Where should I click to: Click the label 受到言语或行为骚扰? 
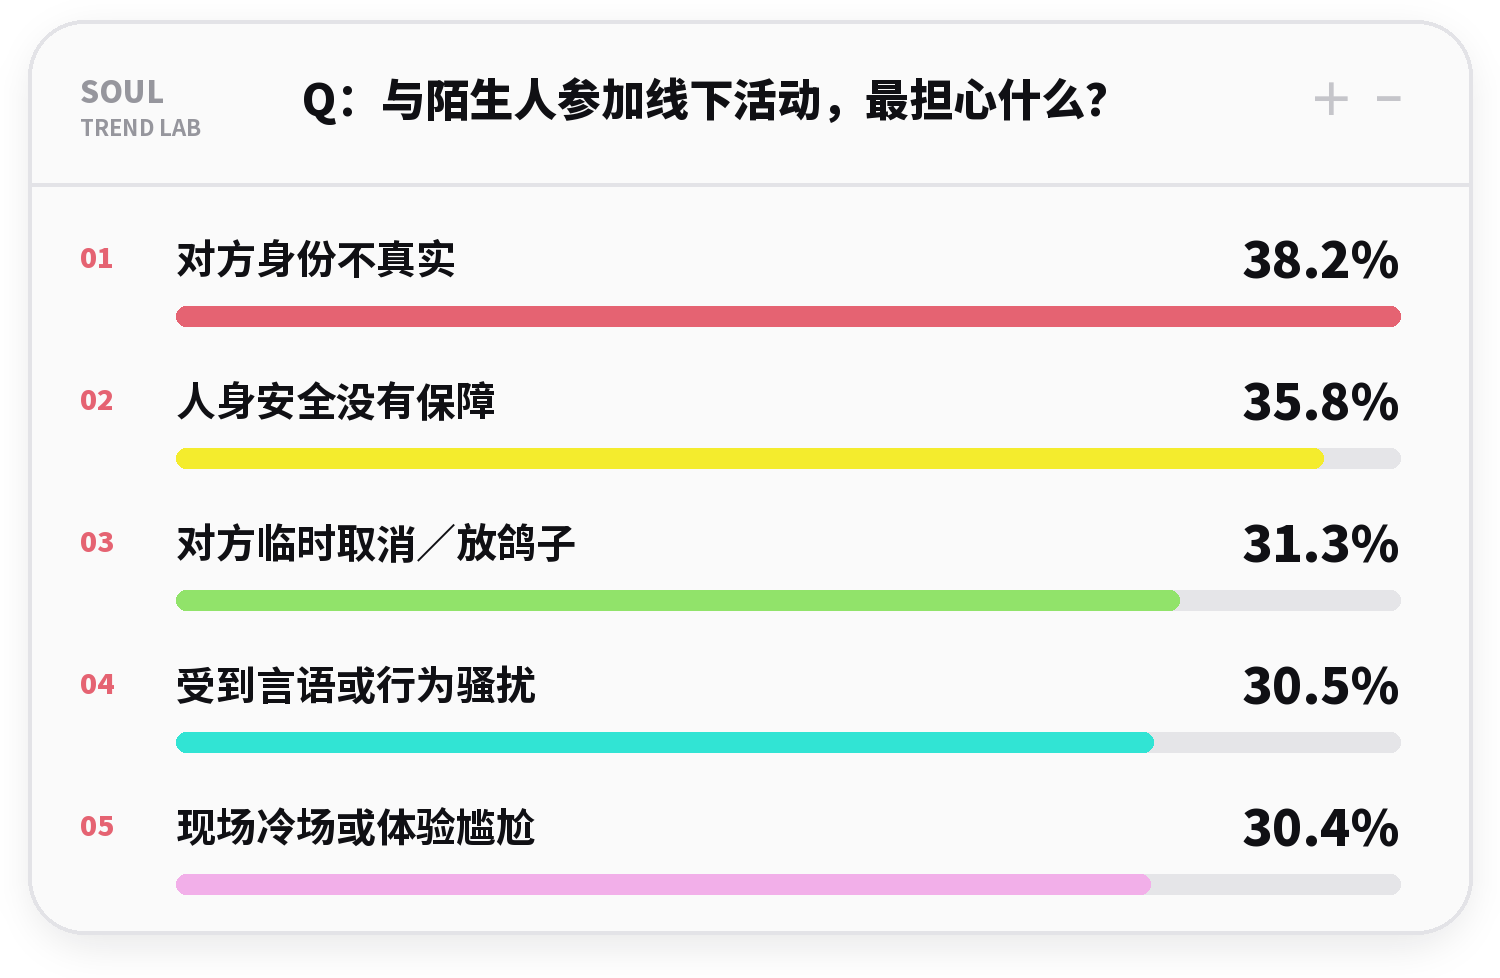356,686
